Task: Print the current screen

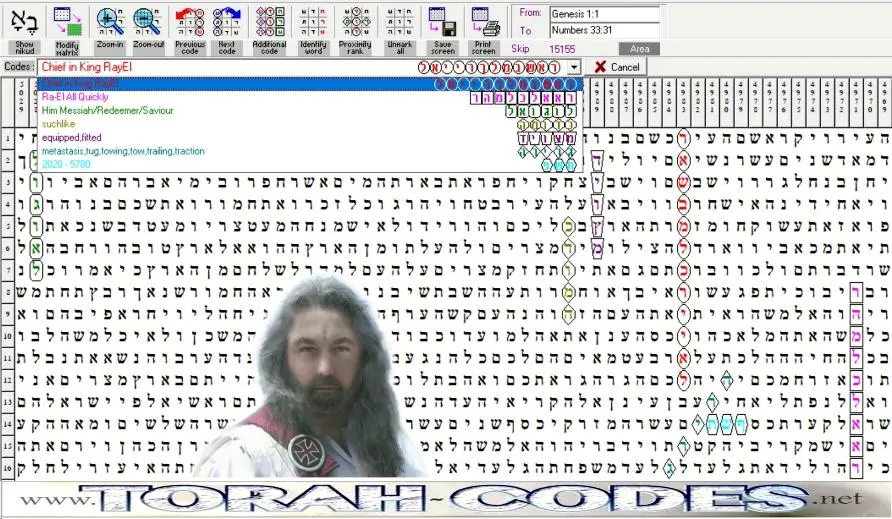Action: (484, 30)
